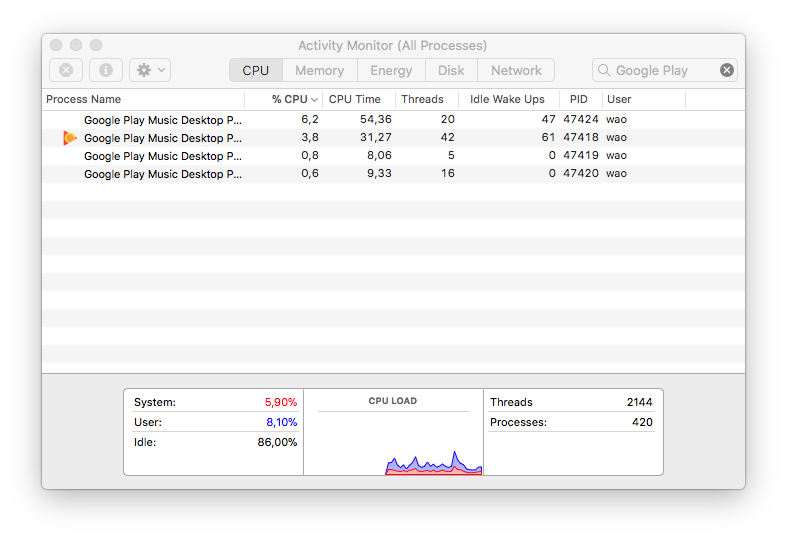Click the total Threads count 2144

(x=639, y=402)
